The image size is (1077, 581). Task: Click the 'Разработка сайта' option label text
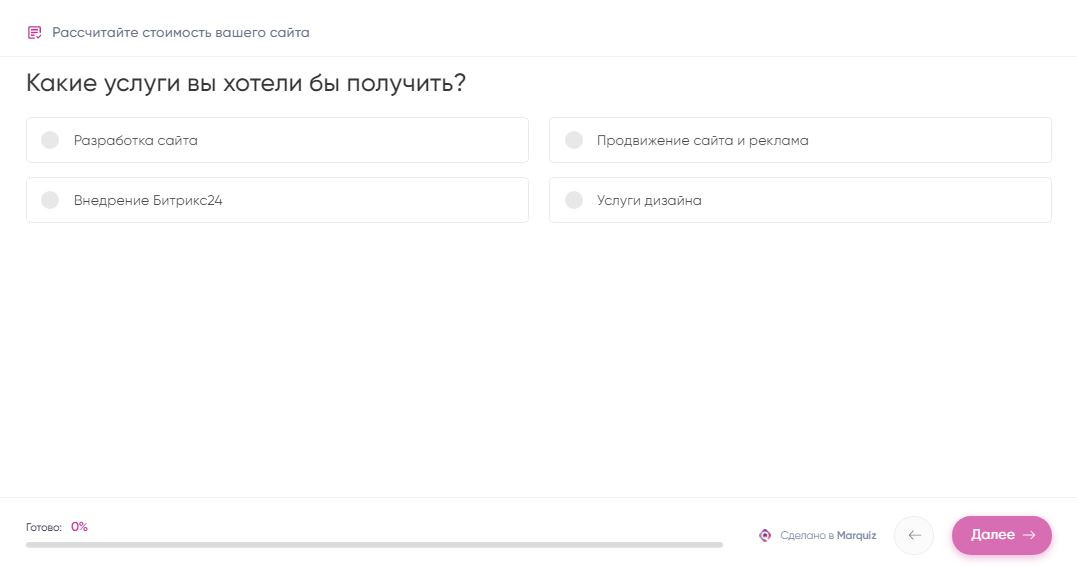point(136,141)
